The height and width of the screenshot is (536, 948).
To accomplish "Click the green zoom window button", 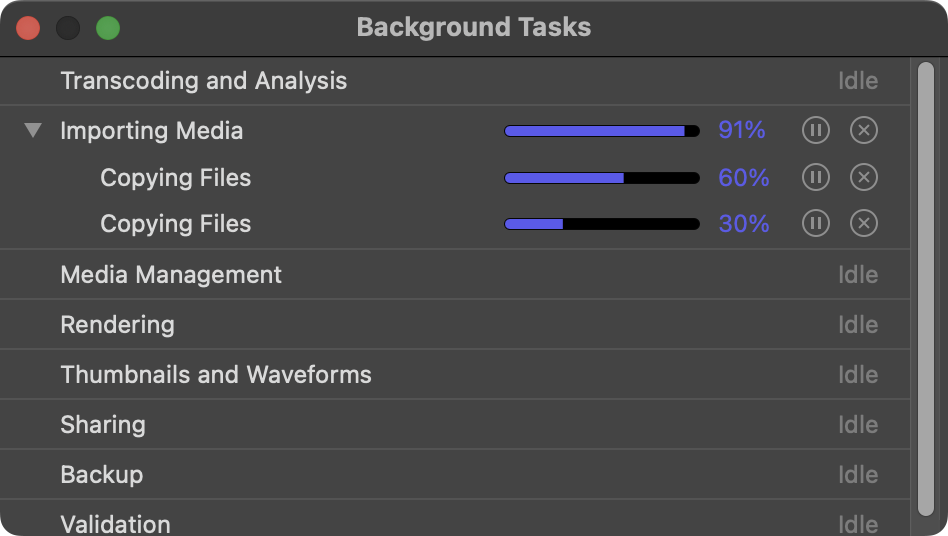I will (x=108, y=28).
